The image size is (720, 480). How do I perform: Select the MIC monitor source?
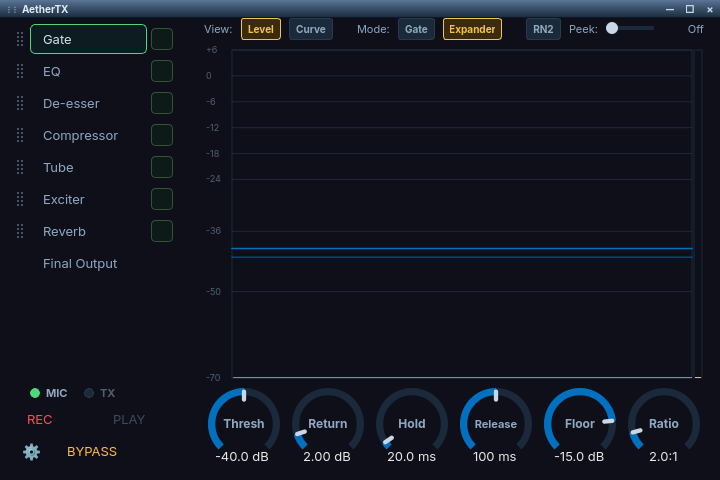[49, 393]
